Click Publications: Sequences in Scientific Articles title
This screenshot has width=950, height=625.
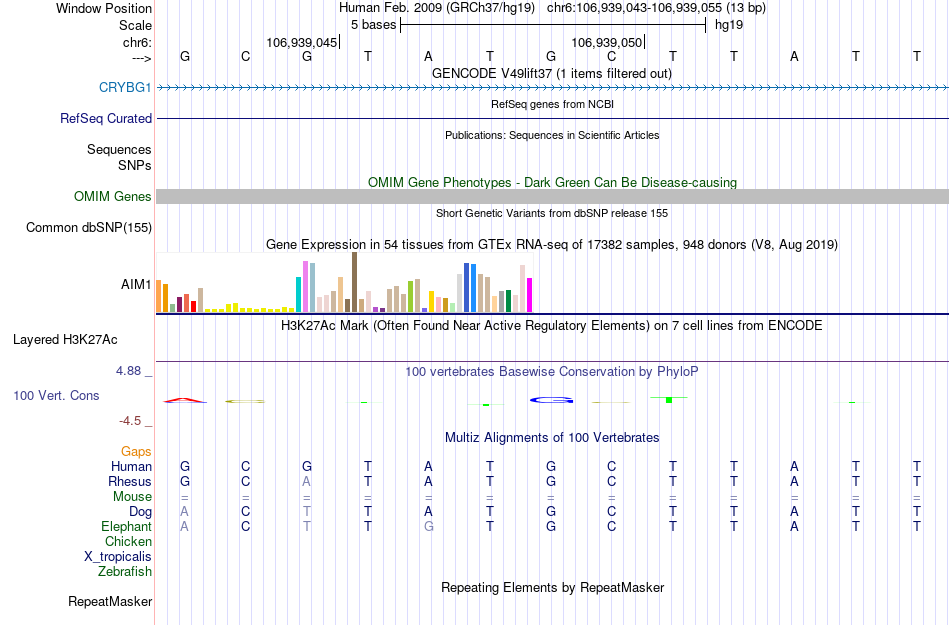point(552,135)
